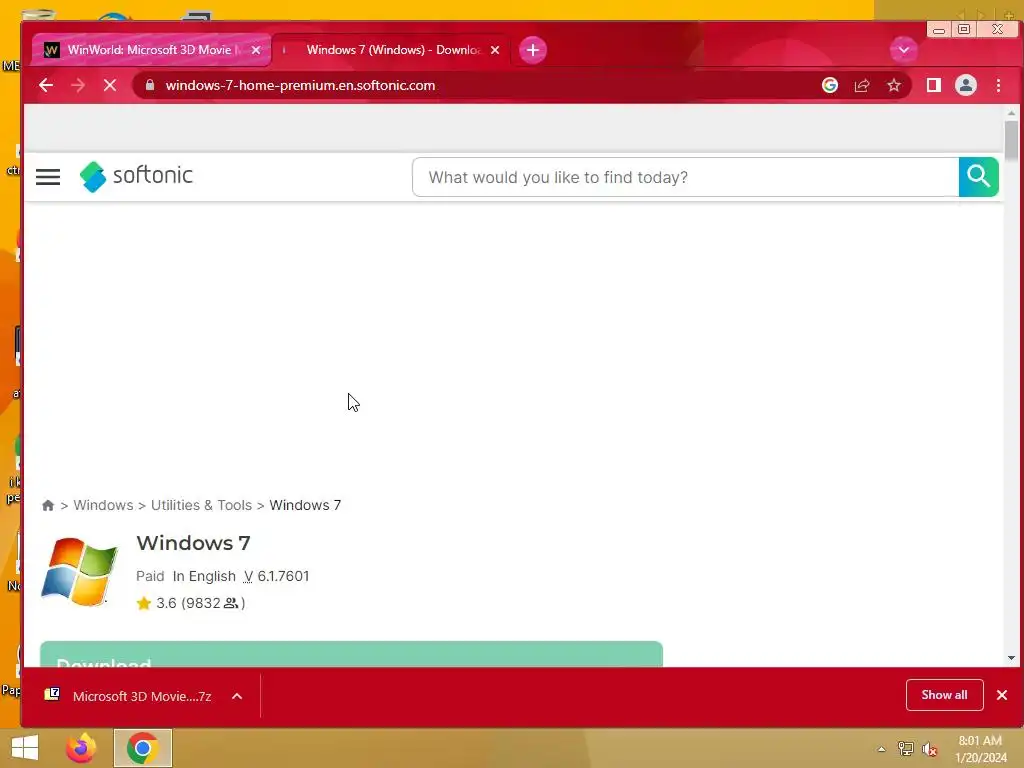Launch Firefox from the taskbar
The width and height of the screenshot is (1024, 768).
coord(81,748)
